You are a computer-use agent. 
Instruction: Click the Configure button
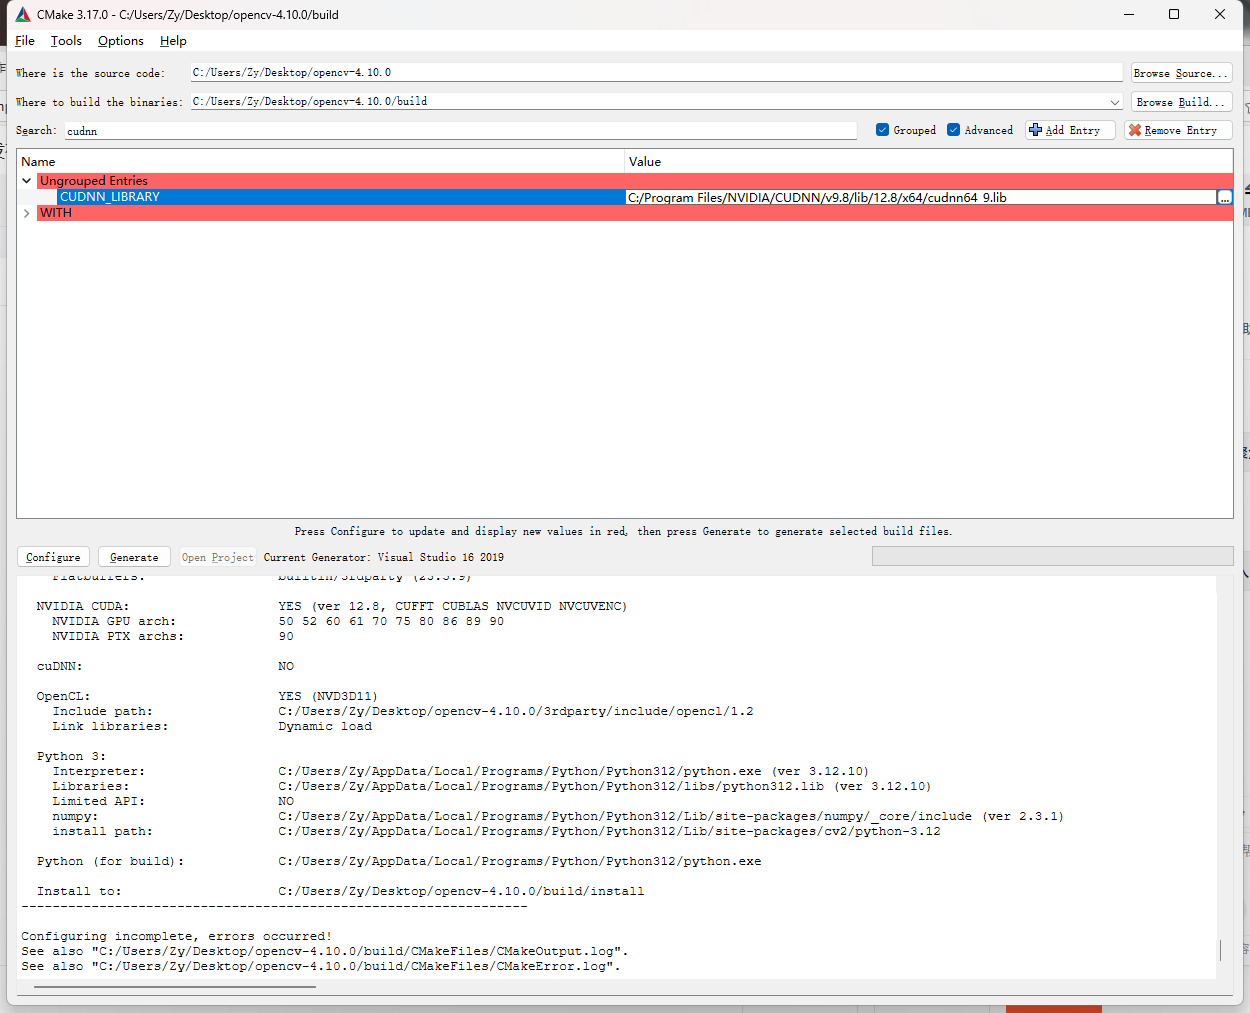pyautogui.click(x=54, y=557)
